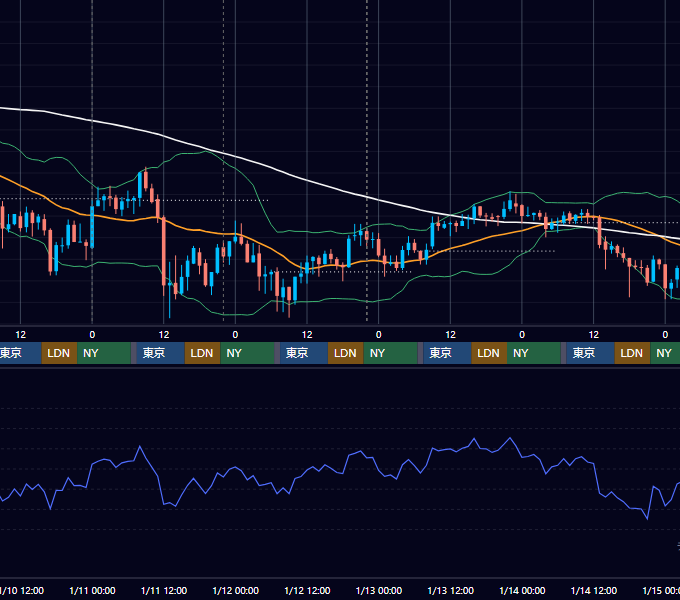This screenshot has height=600, width=680.
Task: Click the LDN session block on 1/12
Action: pyautogui.click(x=346, y=353)
